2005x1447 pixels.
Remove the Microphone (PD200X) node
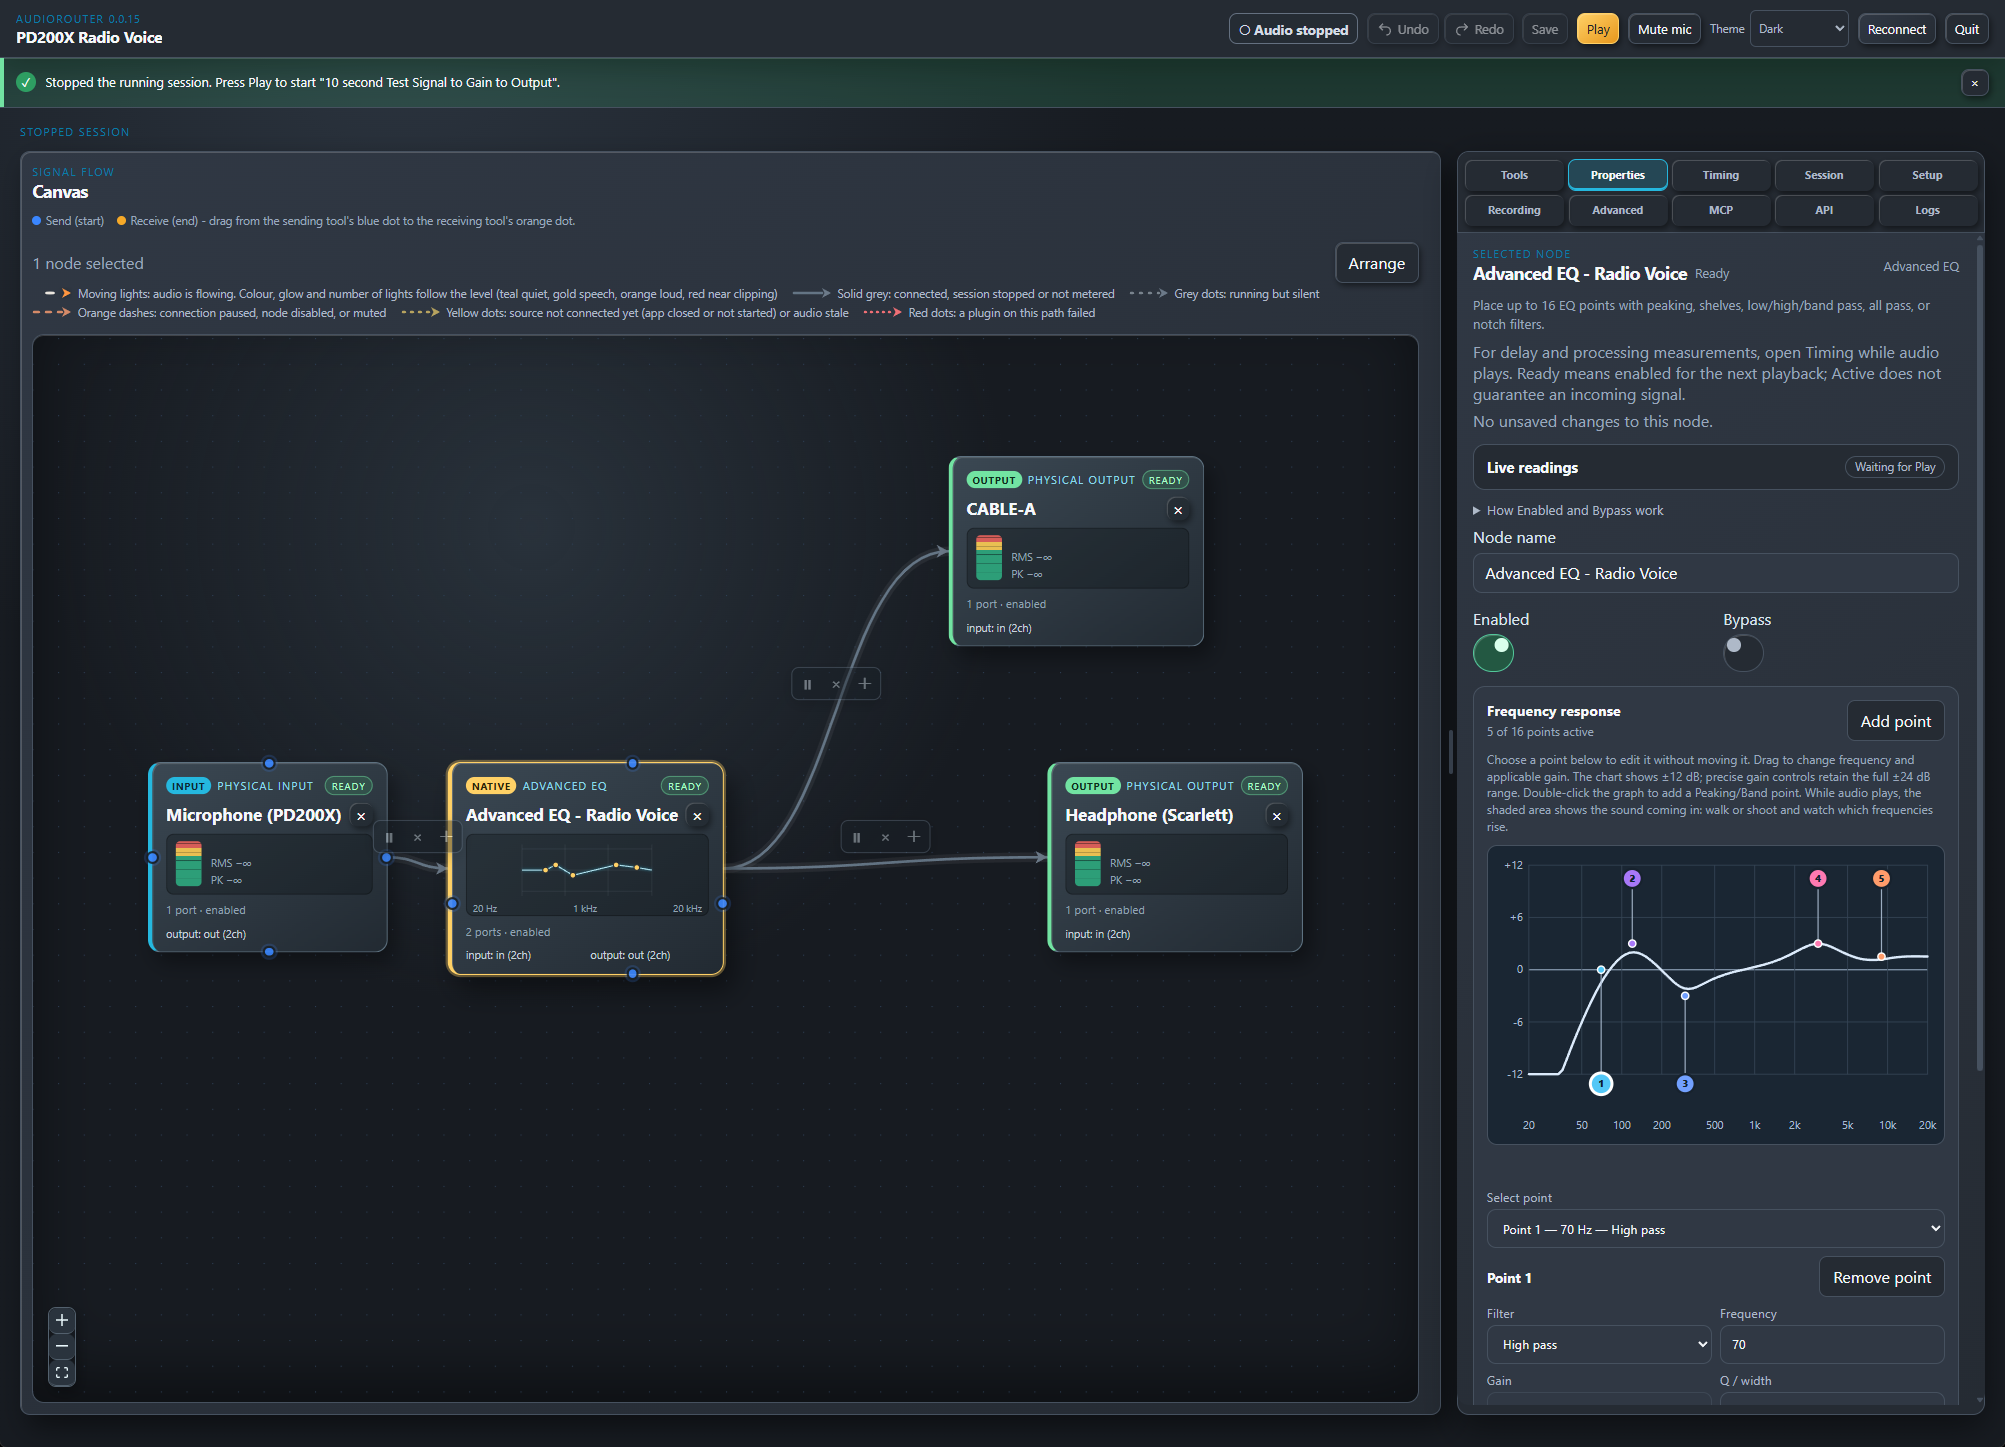(361, 816)
